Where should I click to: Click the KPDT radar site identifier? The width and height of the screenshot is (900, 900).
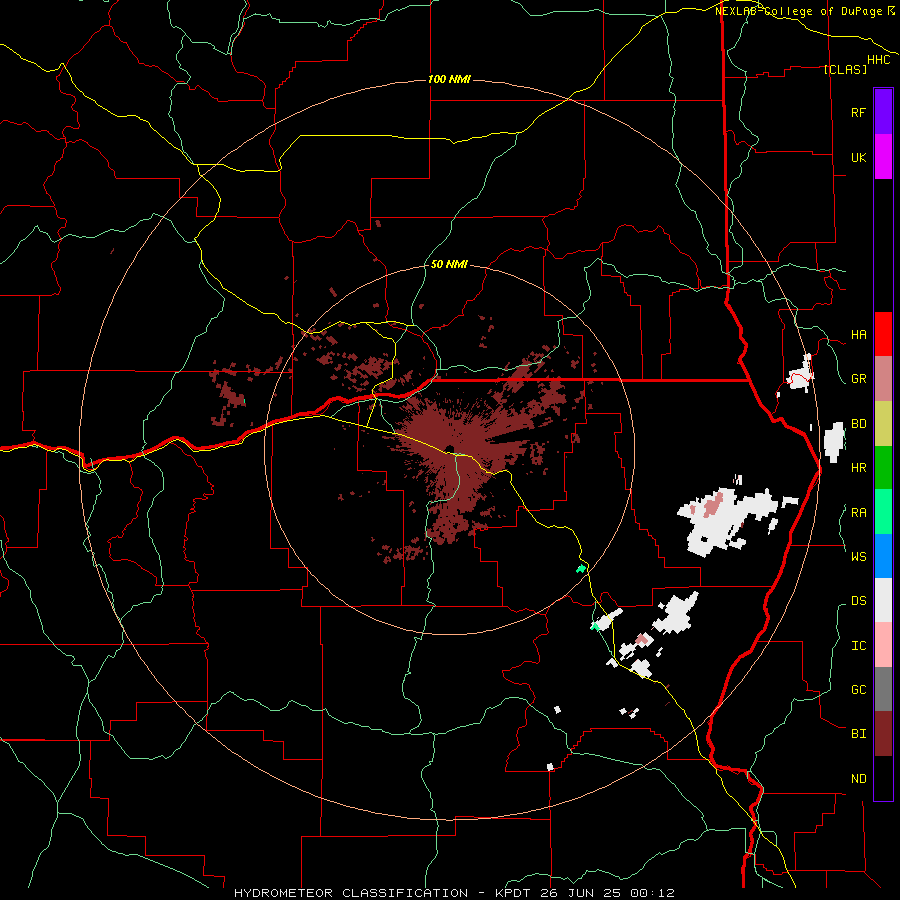[x=512, y=893]
